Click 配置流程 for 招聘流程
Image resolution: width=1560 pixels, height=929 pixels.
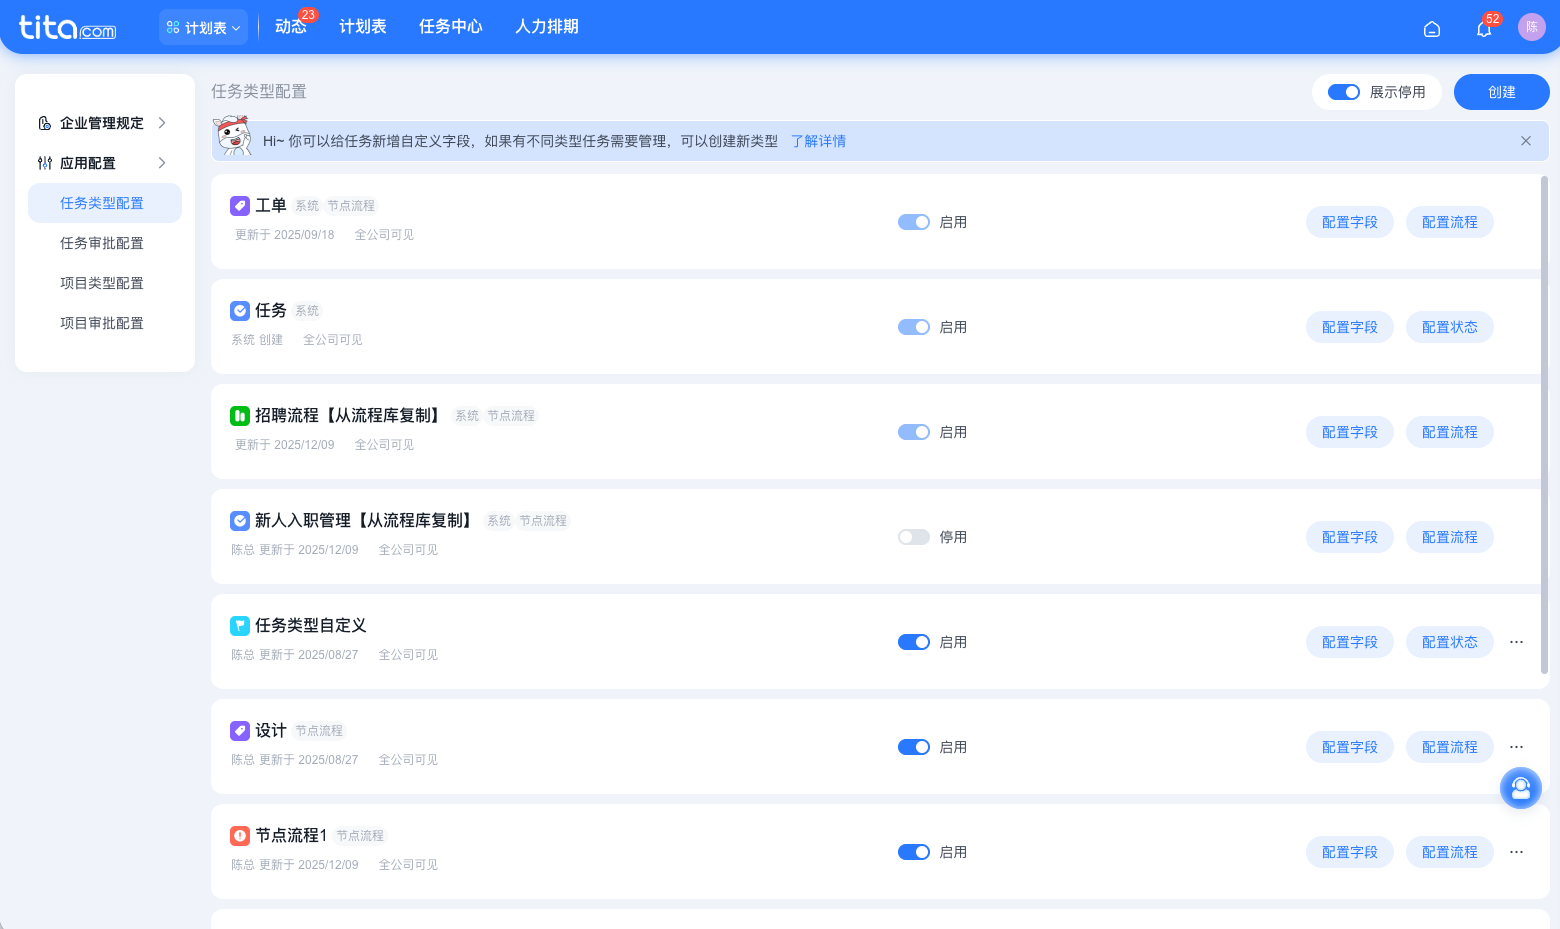[1450, 432]
